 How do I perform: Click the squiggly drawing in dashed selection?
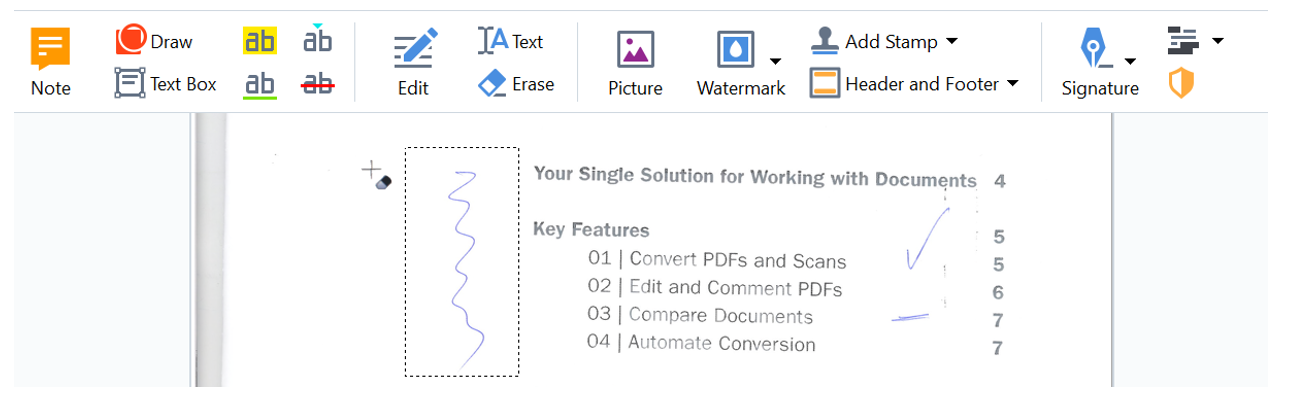coord(462,262)
